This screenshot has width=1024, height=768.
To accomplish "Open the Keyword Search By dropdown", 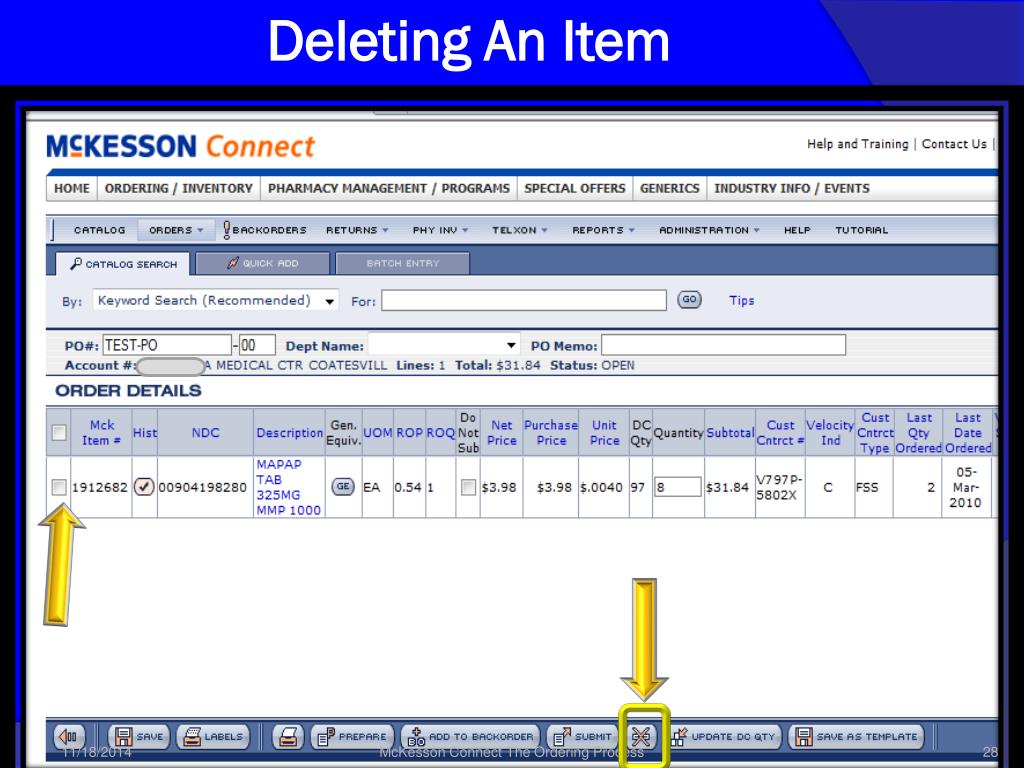I will (x=216, y=300).
